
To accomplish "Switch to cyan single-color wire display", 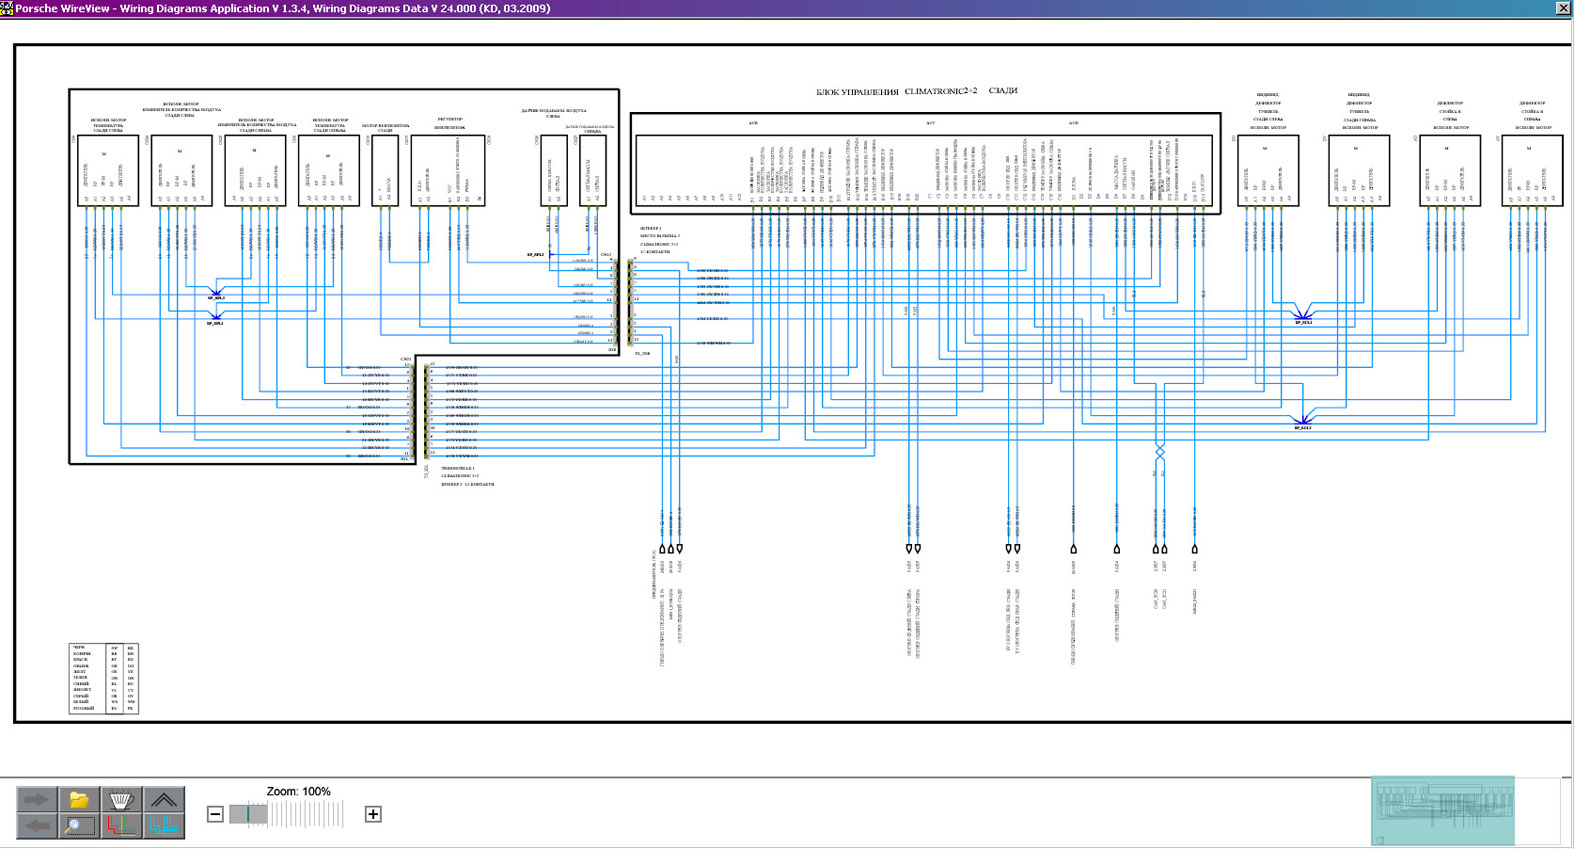I will [x=163, y=825].
